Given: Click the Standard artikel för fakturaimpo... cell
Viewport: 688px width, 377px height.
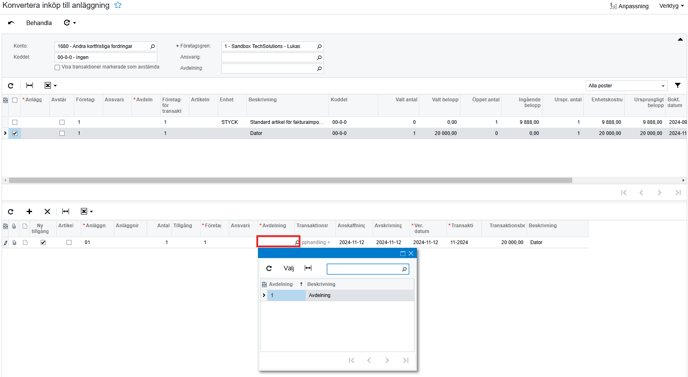Looking at the screenshot, I should click(x=286, y=122).
